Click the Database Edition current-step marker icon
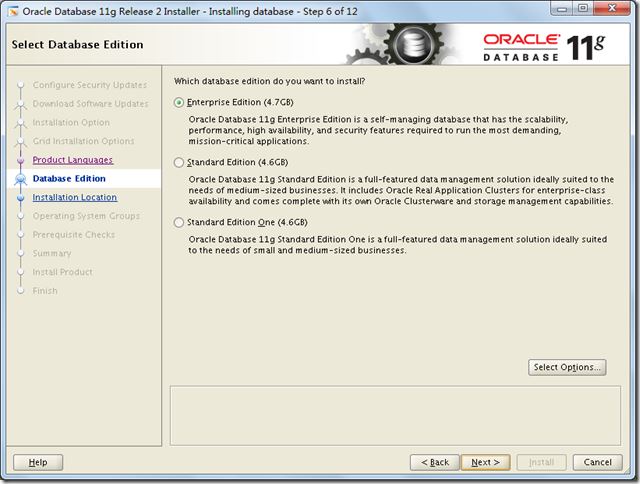Viewport: 640px width, 484px height. [x=20, y=179]
